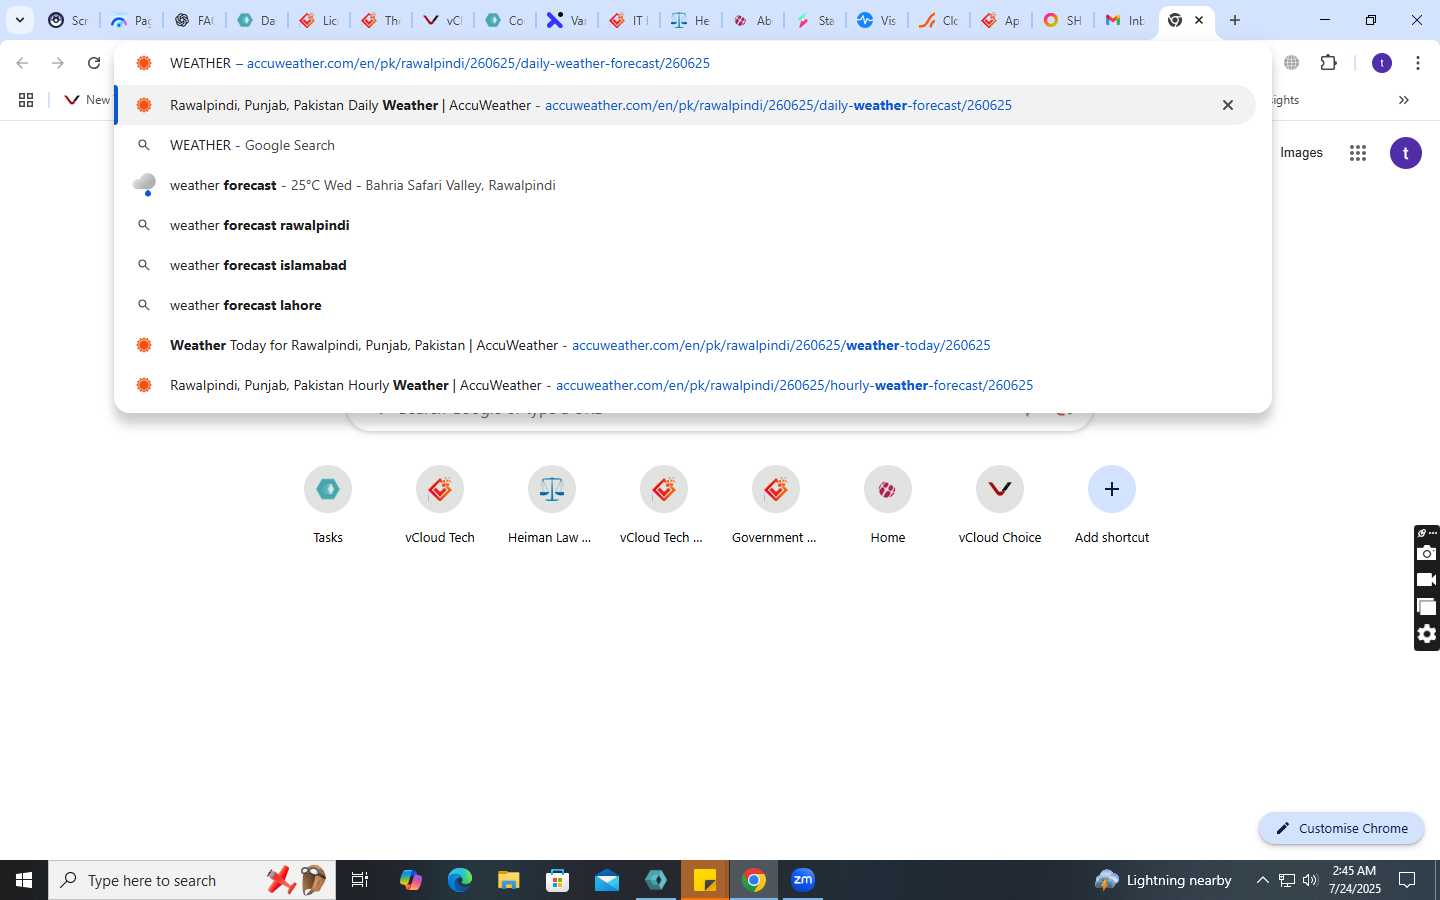Image resolution: width=1440 pixels, height=900 pixels.
Task: Open the 'vCloud Tech ...' shortcut
Action: point(664,505)
